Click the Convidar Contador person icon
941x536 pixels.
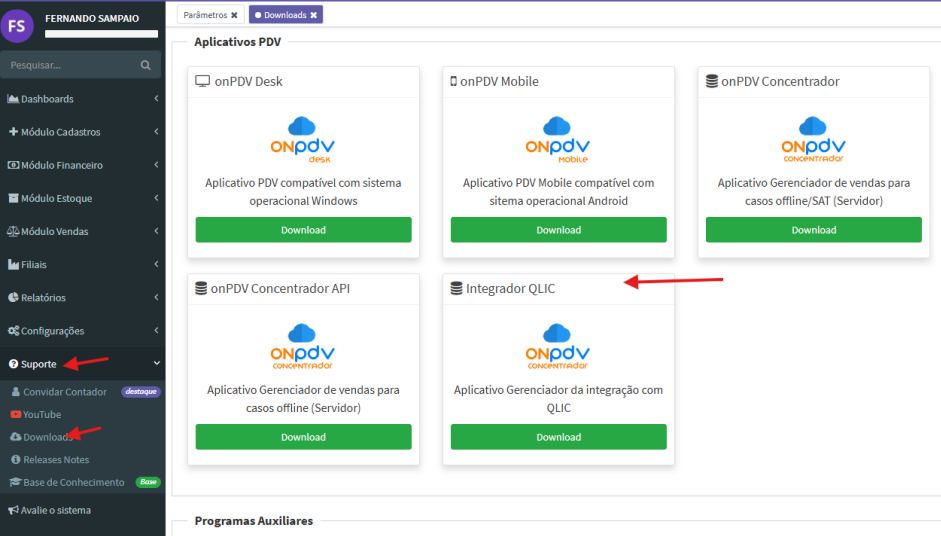[16, 391]
